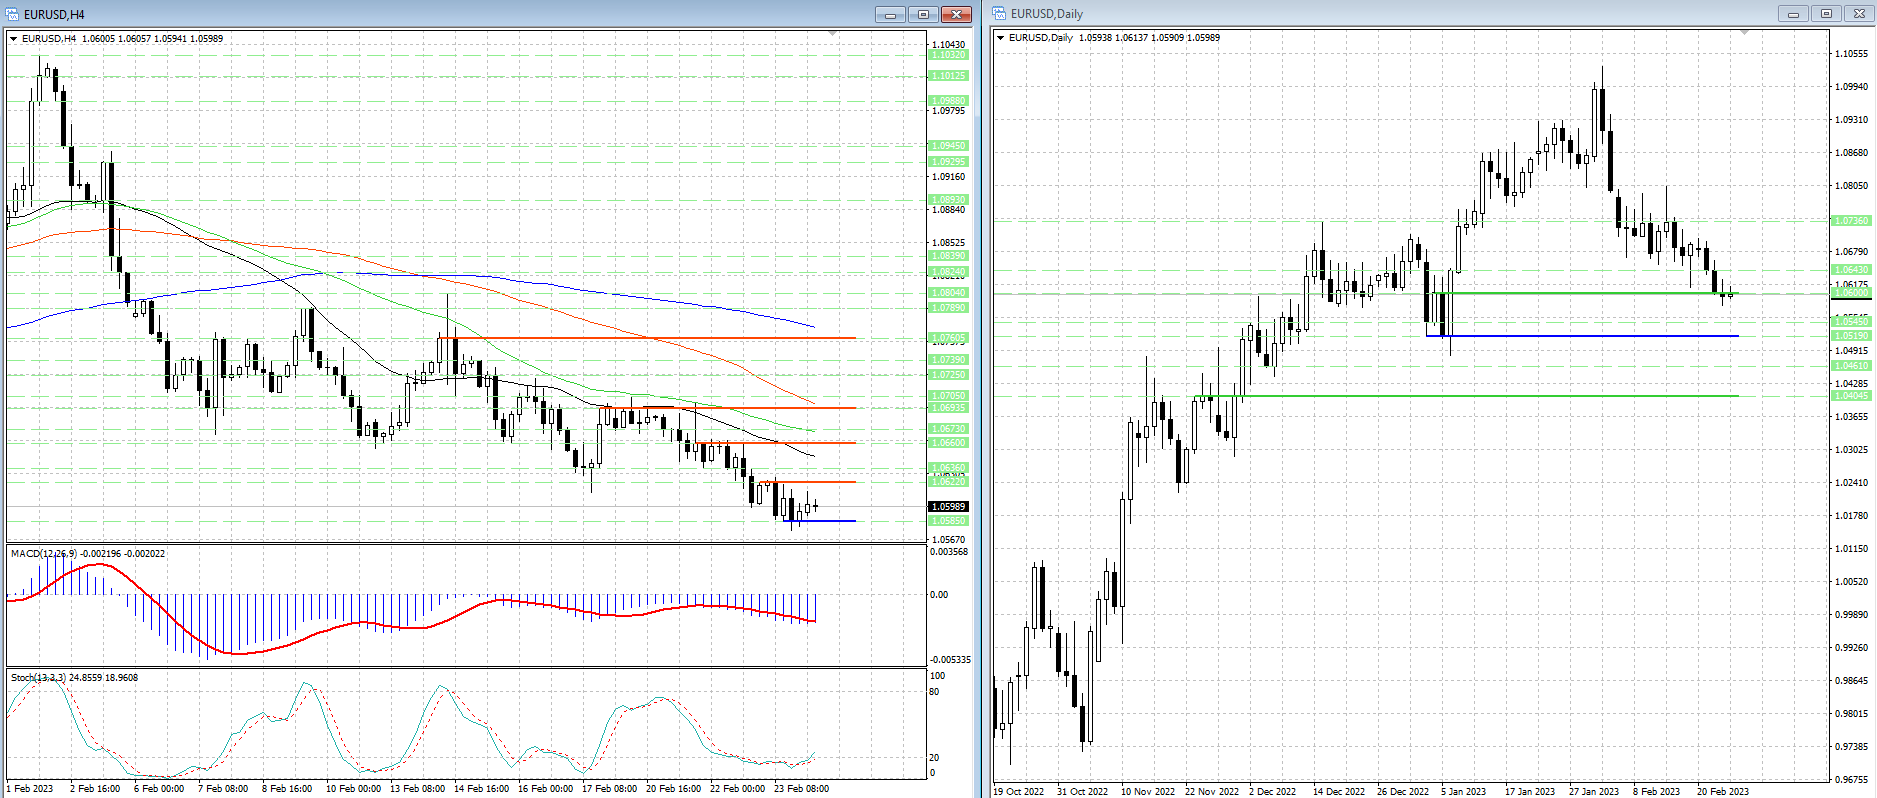Click the EURUSD,Daily OHLC quote text in chart
This screenshot has width=1877, height=798.
click(x=1115, y=38)
